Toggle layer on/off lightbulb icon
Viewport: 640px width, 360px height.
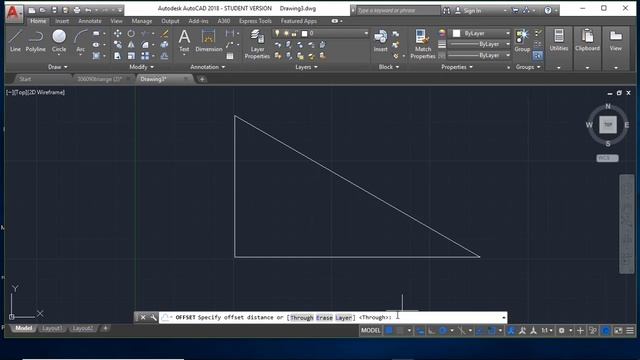[277, 33]
